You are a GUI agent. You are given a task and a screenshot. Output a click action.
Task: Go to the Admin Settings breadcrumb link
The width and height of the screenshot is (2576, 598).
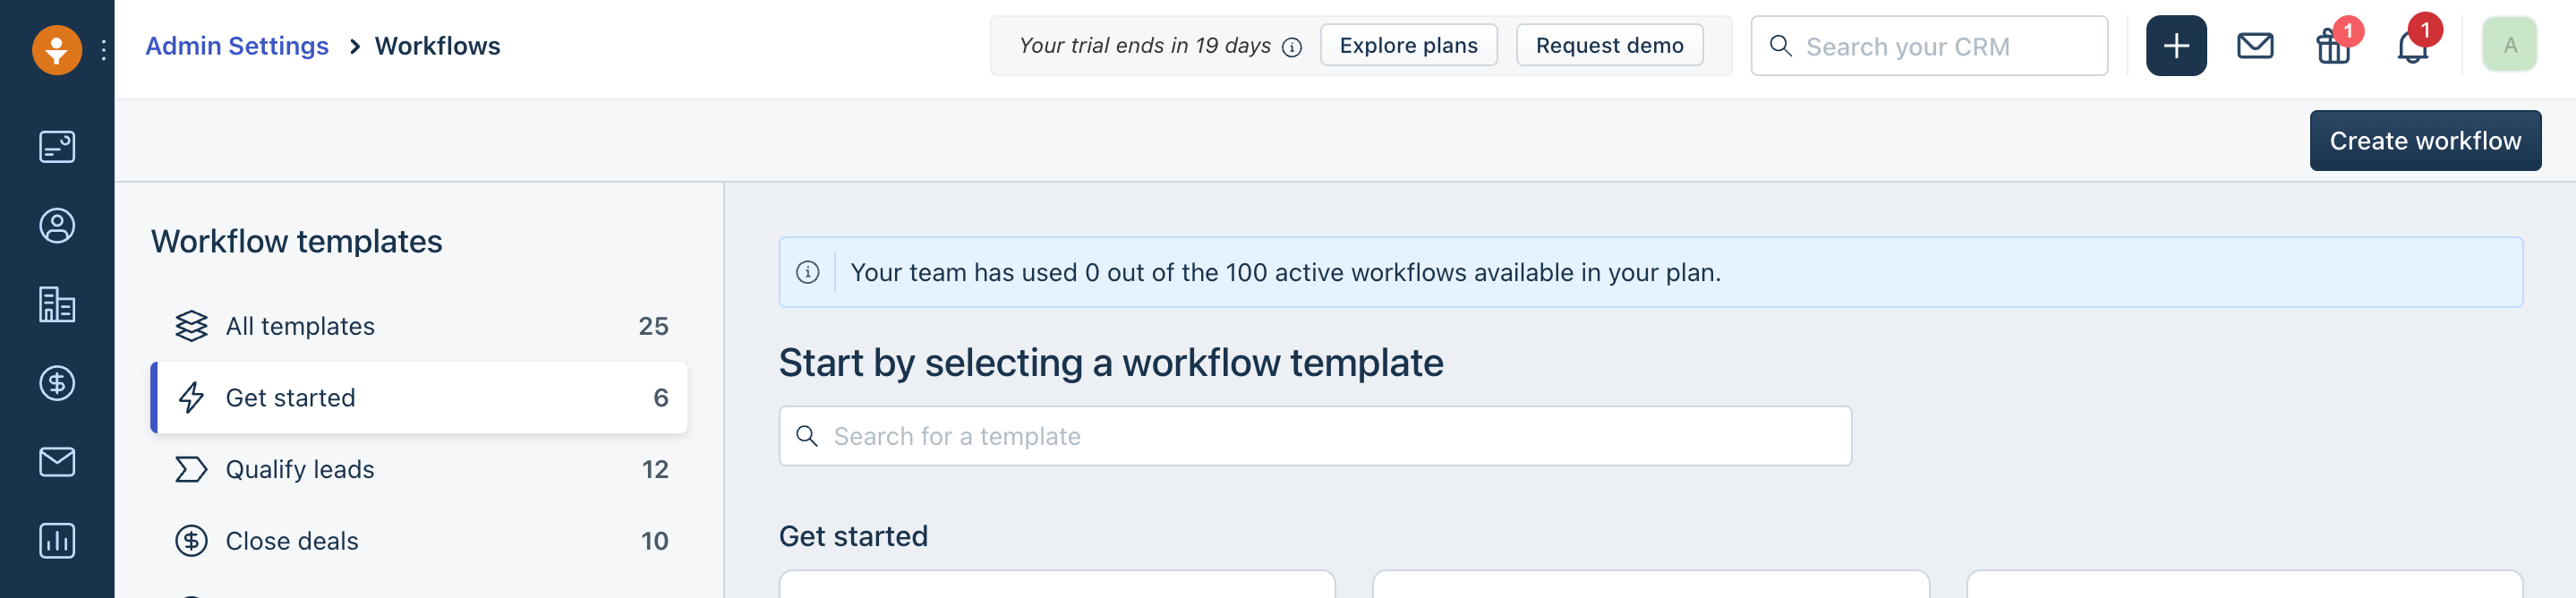click(x=237, y=46)
